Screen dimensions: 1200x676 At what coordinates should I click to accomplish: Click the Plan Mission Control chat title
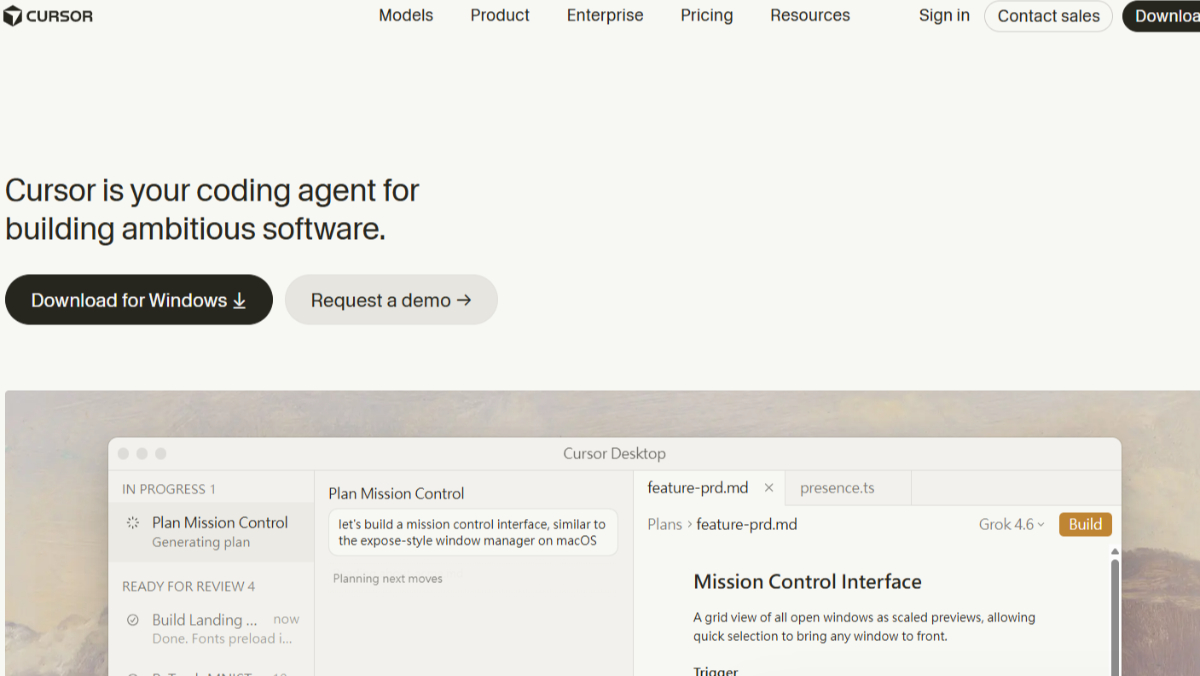396,493
